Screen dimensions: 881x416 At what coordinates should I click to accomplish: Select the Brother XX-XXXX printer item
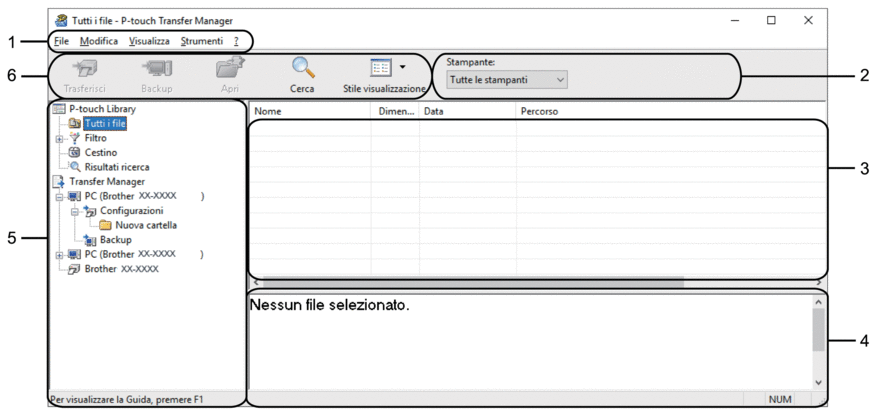tap(121, 269)
